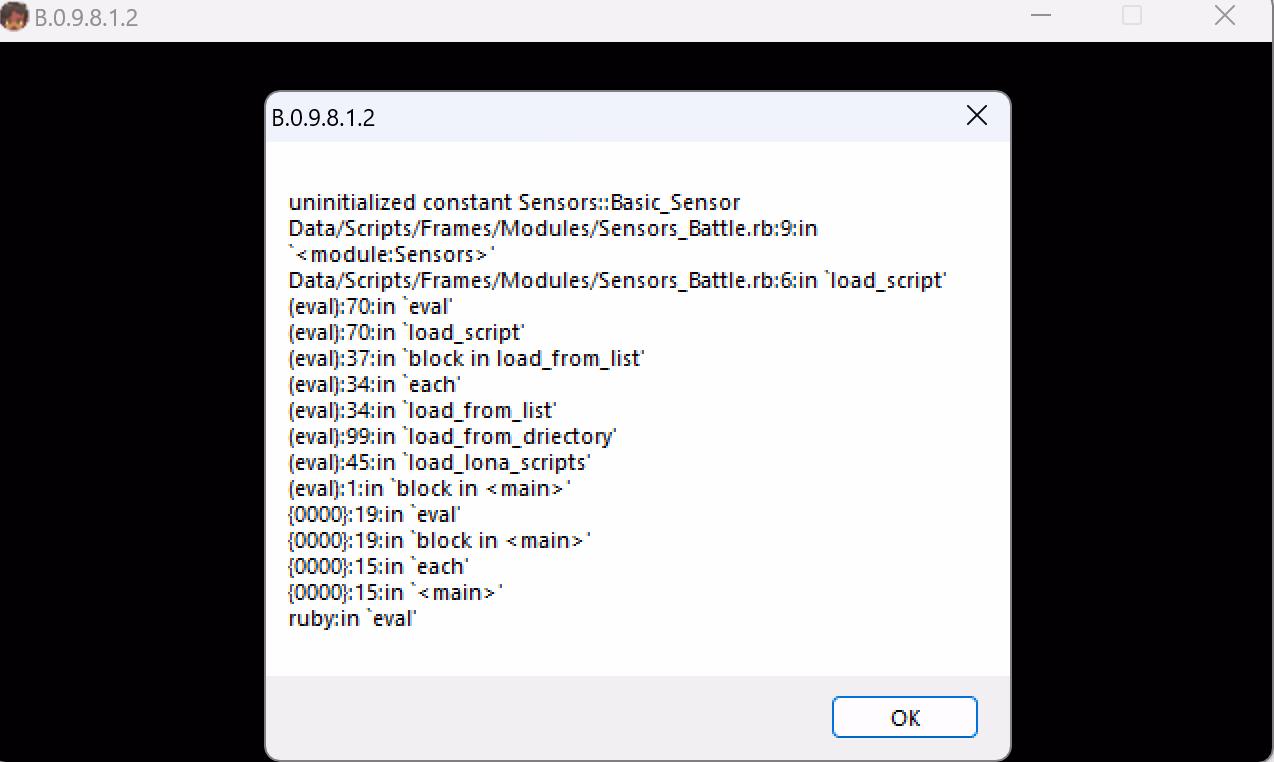Minimize the main game window
This screenshot has height=762, width=1274.
[1041, 16]
